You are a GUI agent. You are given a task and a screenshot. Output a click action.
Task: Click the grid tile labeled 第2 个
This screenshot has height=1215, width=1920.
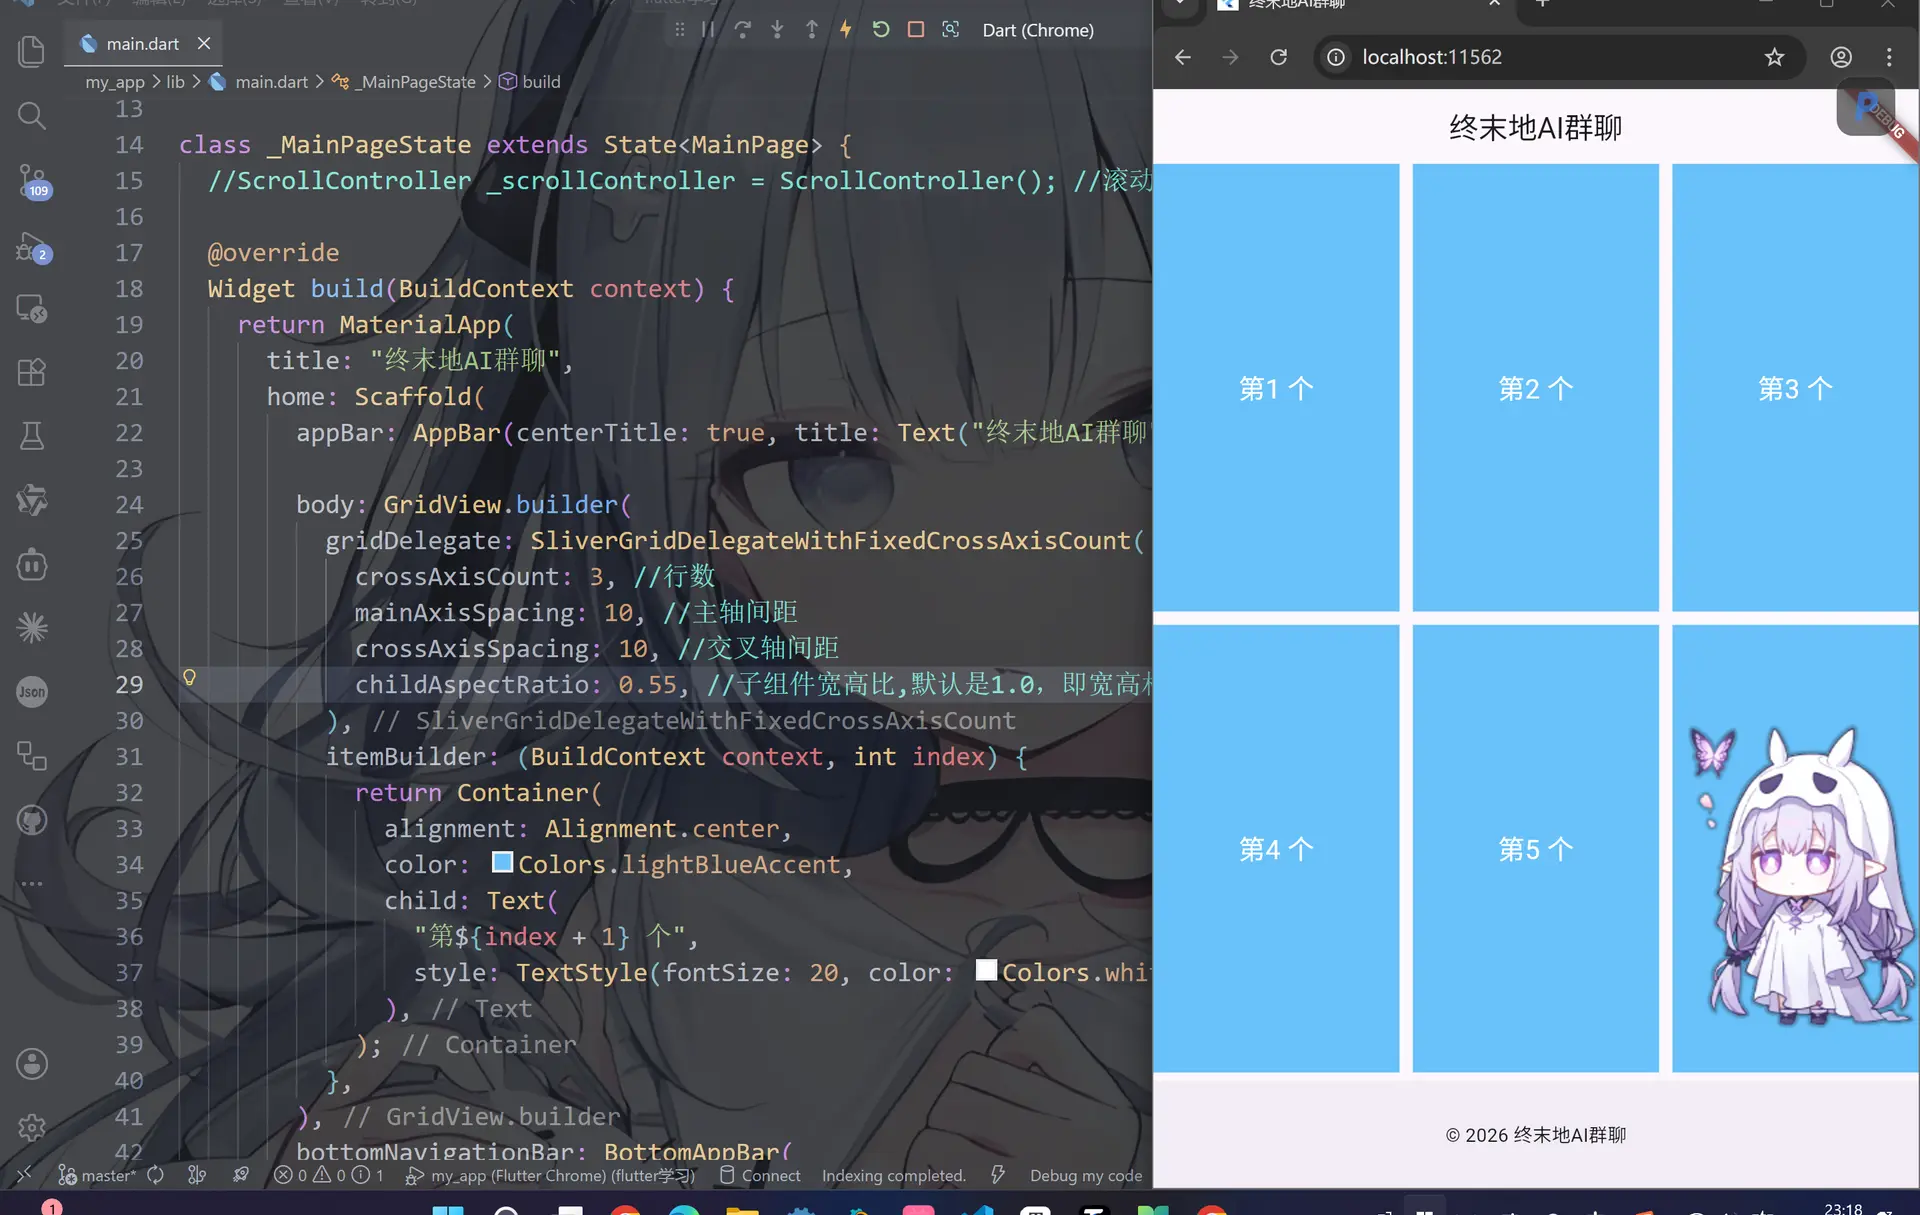(x=1536, y=388)
